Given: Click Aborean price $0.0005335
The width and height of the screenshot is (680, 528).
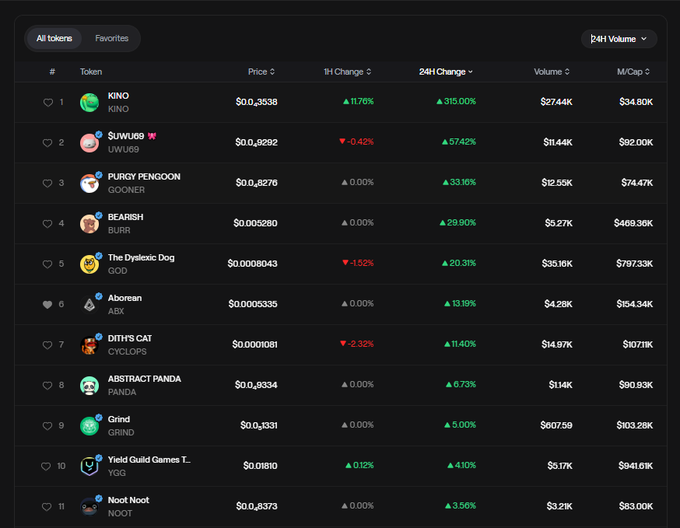Looking at the screenshot, I should point(253,304).
